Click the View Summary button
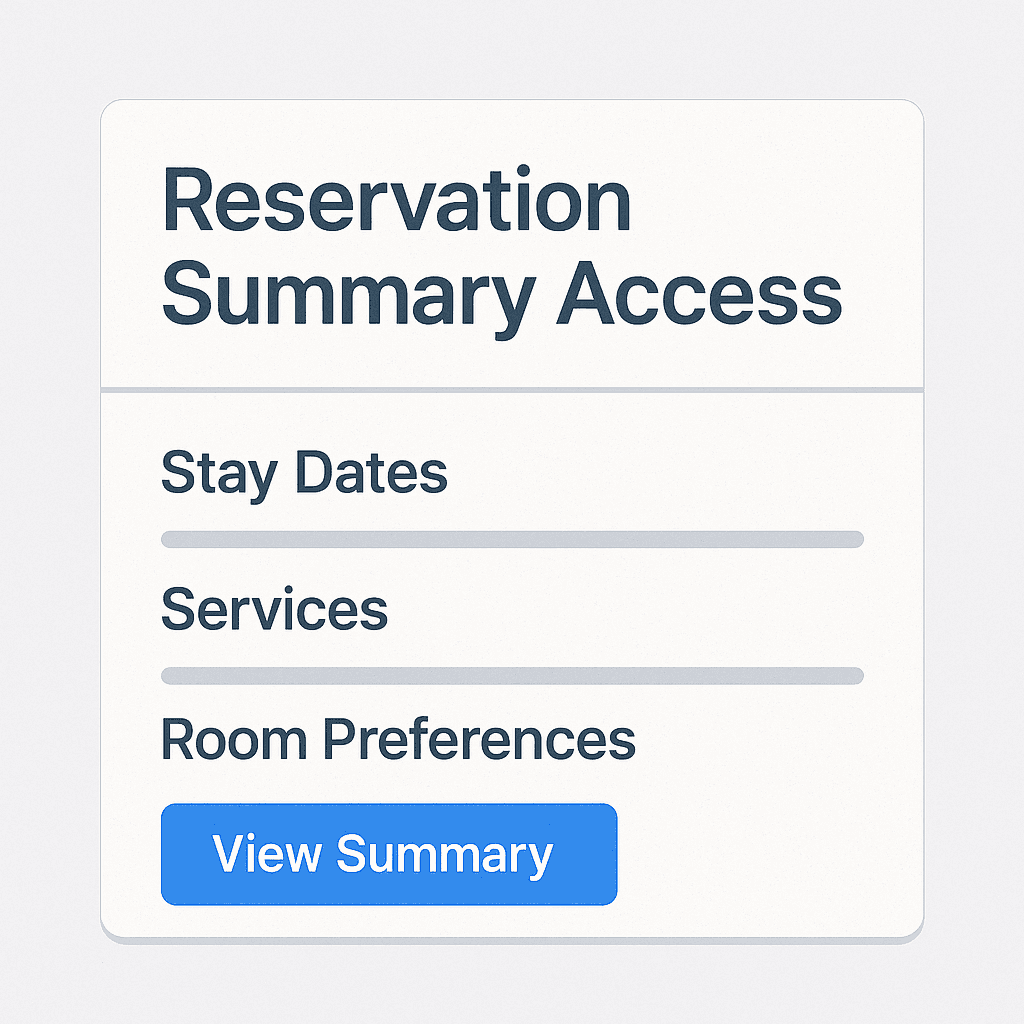This screenshot has height=1024, width=1024. 388,854
